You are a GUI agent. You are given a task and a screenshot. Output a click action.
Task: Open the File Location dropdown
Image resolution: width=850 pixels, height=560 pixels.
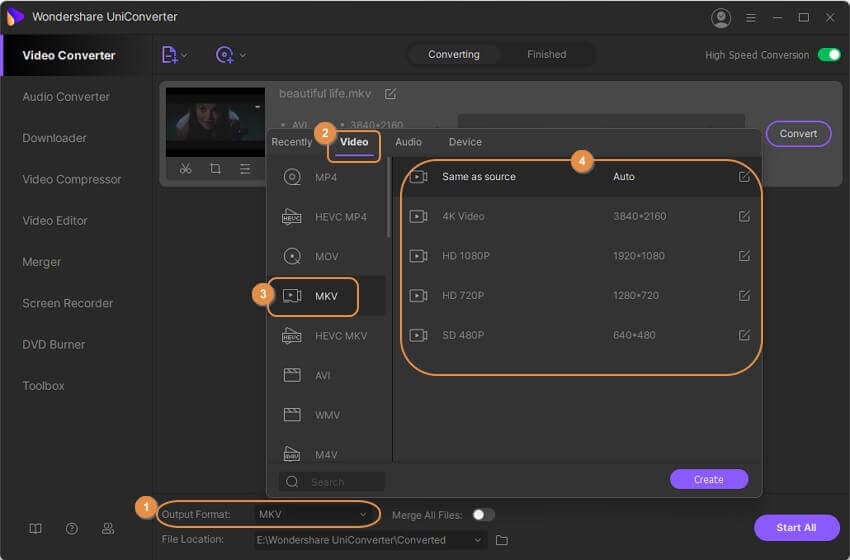(478, 540)
